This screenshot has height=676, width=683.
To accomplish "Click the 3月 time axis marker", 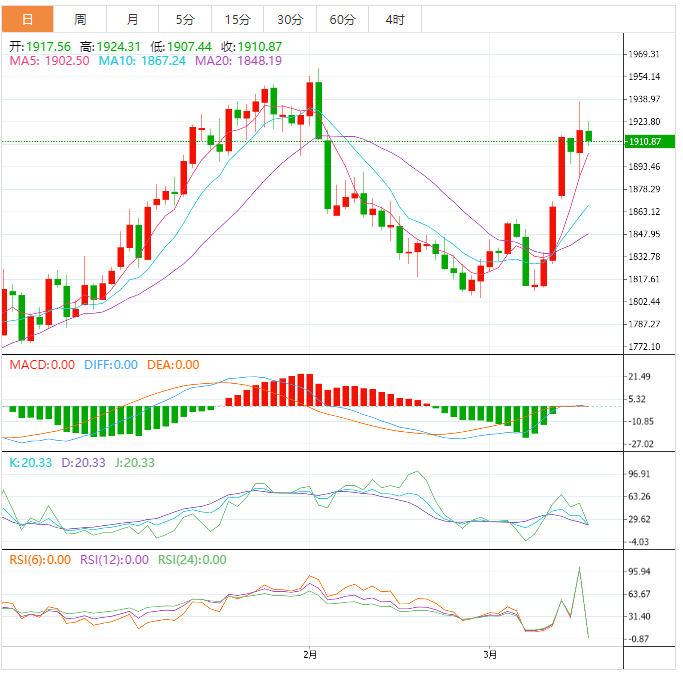I will coord(489,656).
